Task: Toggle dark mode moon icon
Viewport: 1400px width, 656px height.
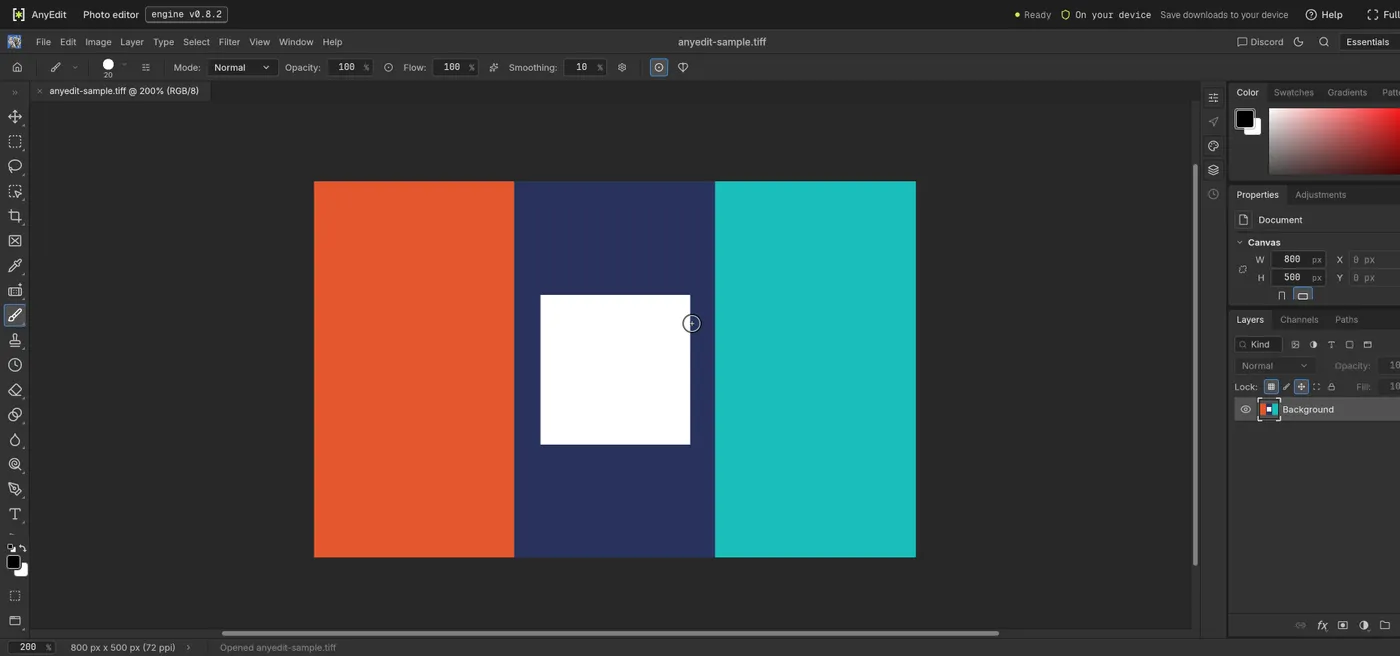Action: coord(1298,42)
